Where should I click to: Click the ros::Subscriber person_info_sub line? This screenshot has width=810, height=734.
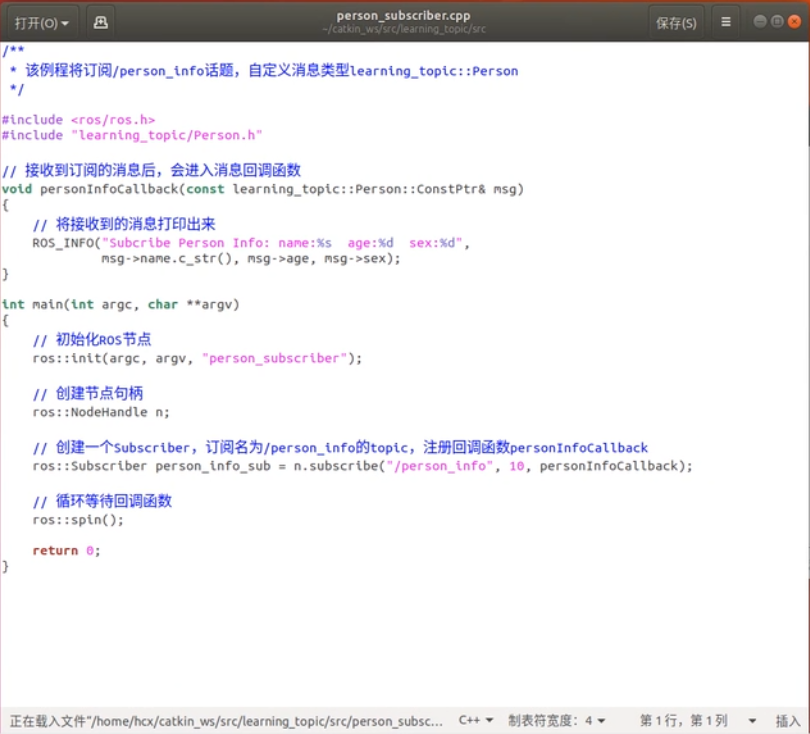coord(362,466)
